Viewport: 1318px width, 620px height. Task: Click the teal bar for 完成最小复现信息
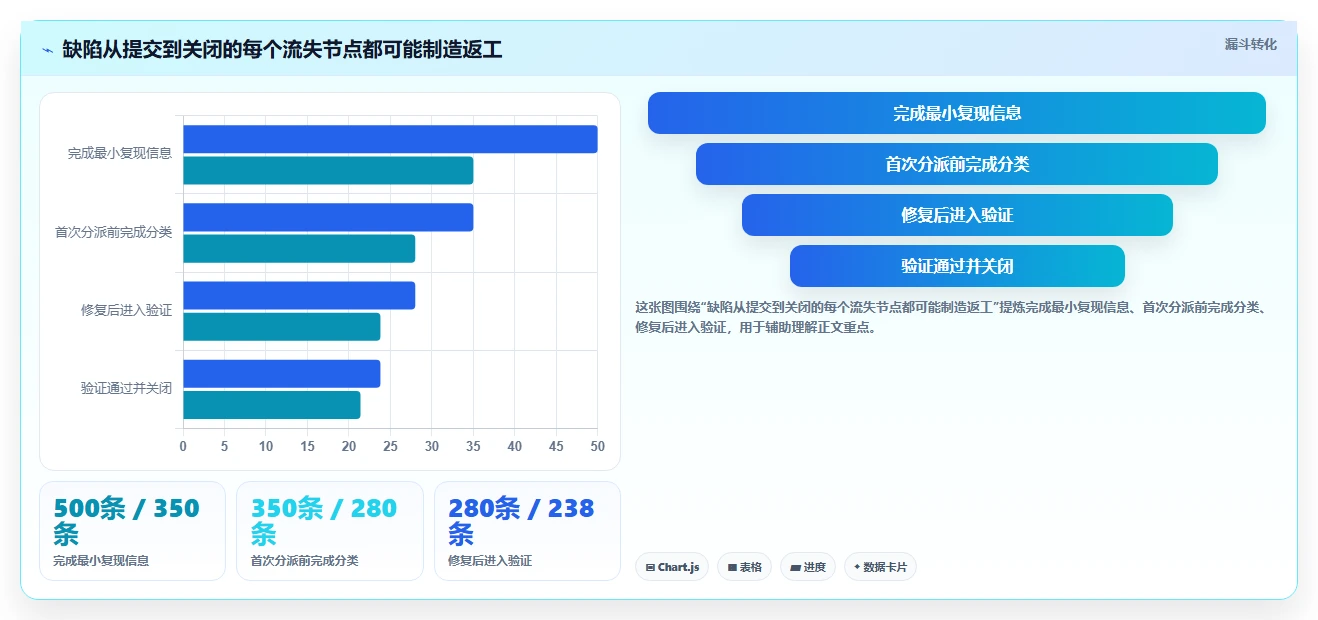pyautogui.click(x=328, y=170)
